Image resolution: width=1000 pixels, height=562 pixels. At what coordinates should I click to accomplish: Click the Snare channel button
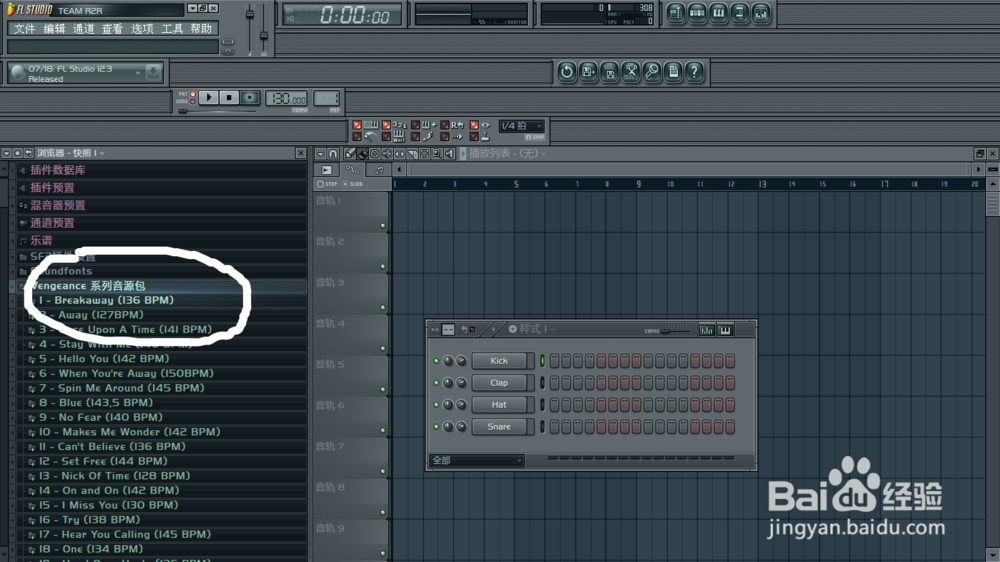coord(499,427)
